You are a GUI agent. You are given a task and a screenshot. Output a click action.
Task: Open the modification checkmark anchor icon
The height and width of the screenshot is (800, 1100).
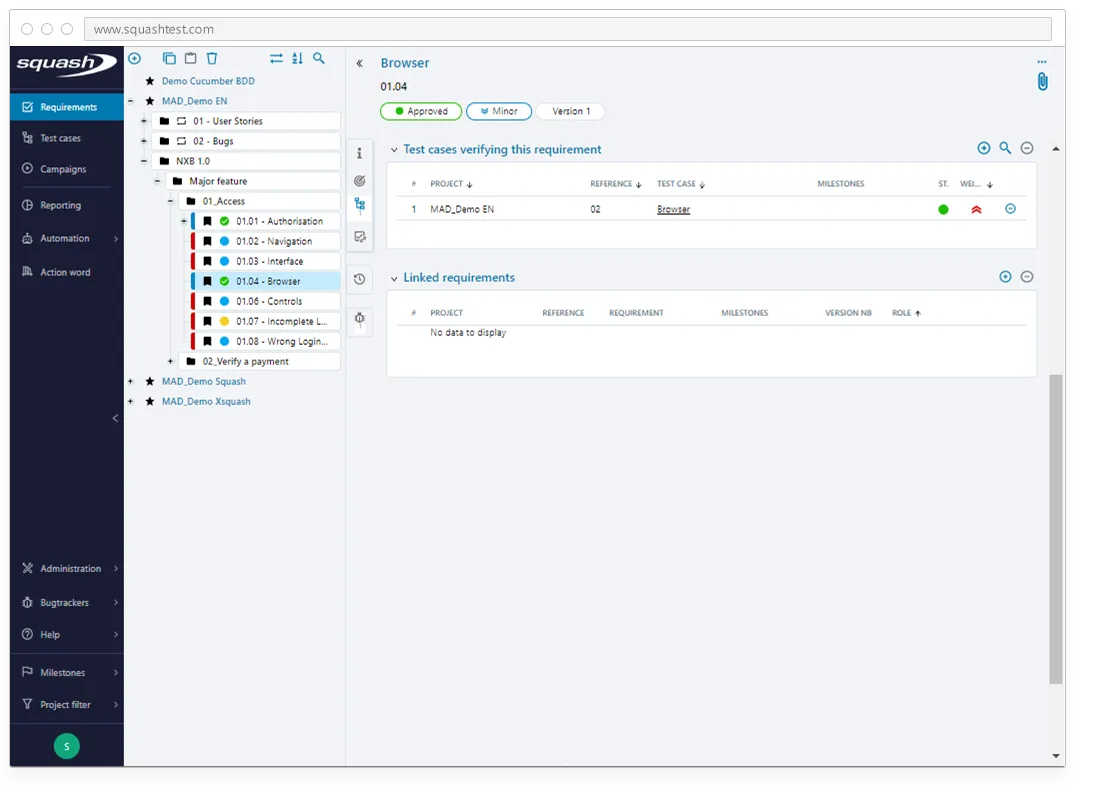(359, 236)
